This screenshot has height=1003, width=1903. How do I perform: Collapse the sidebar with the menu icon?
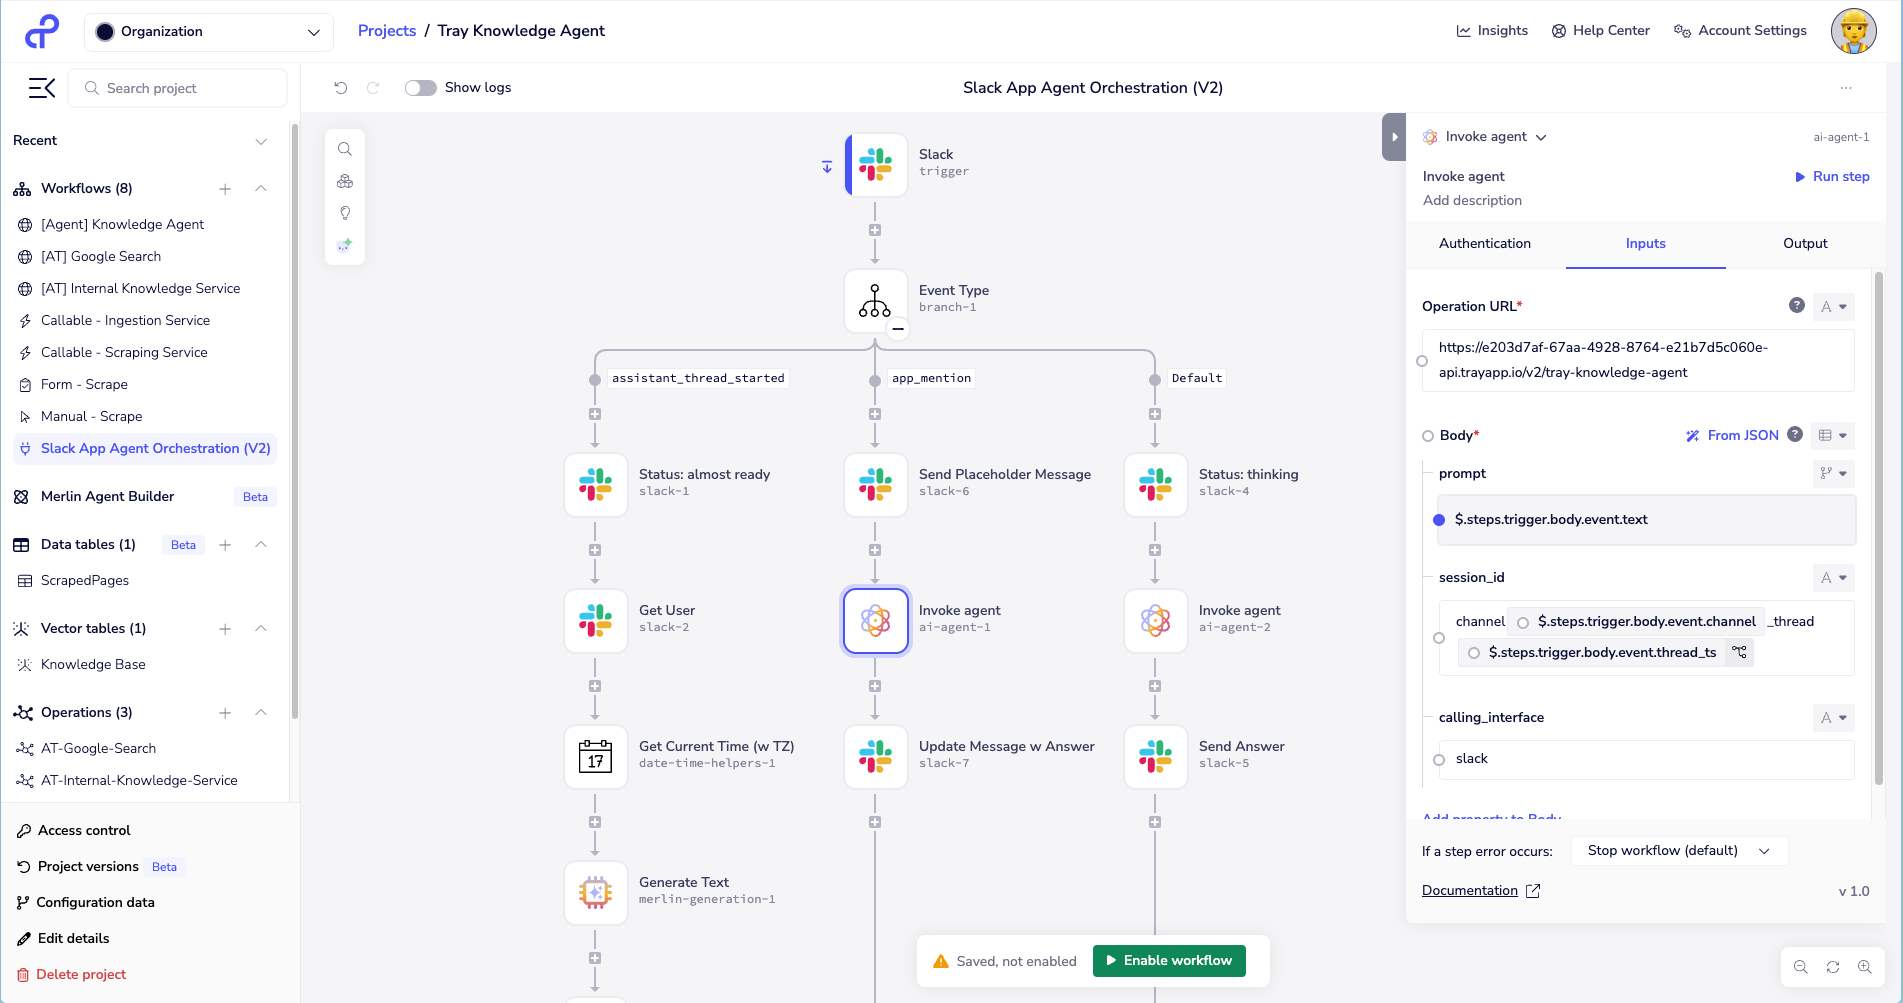click(41, 88)
